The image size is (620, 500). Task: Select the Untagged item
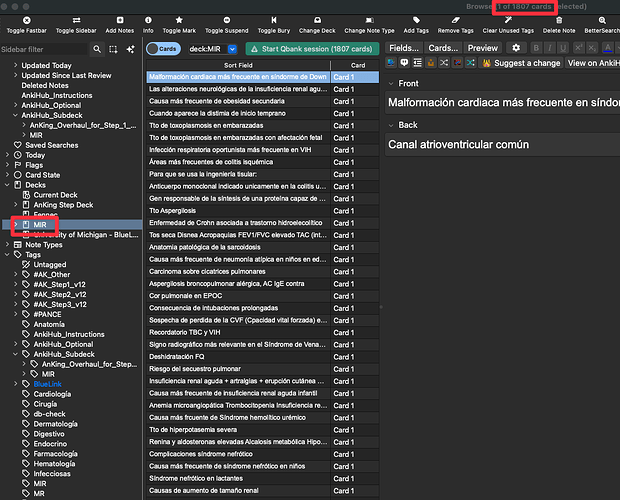coord(50,264)
